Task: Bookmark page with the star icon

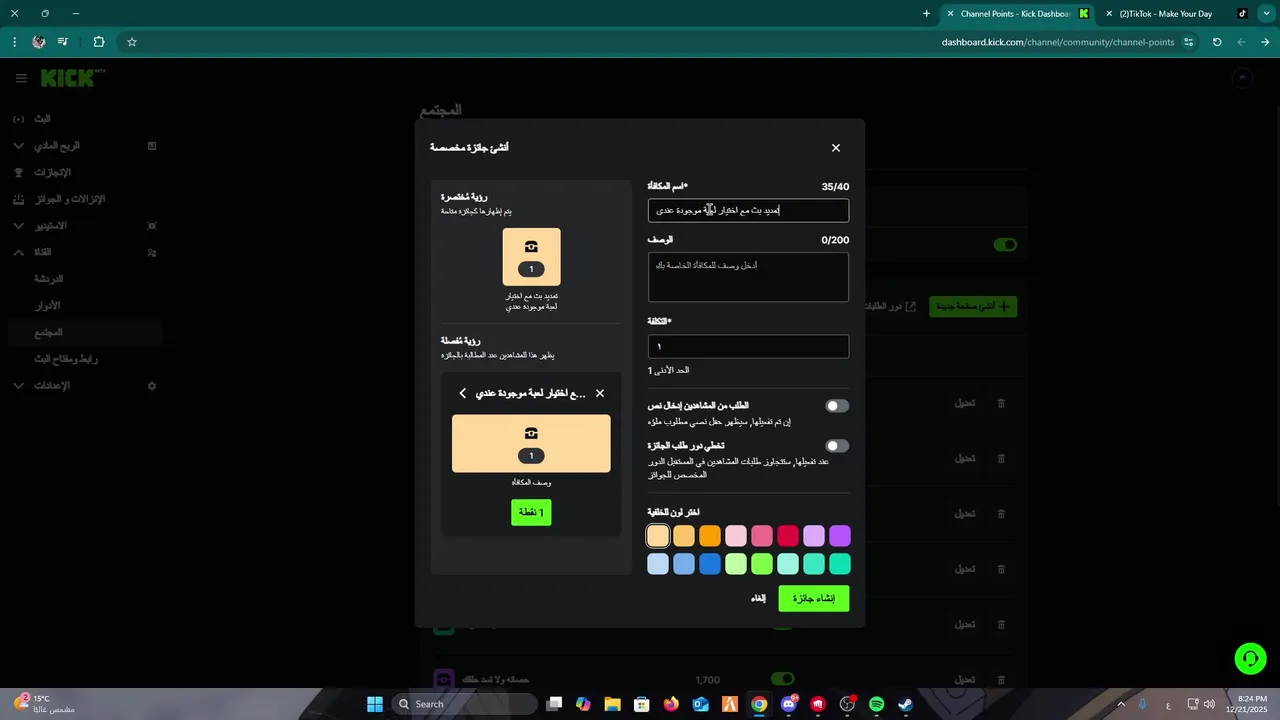Action: tap(131, 42)
